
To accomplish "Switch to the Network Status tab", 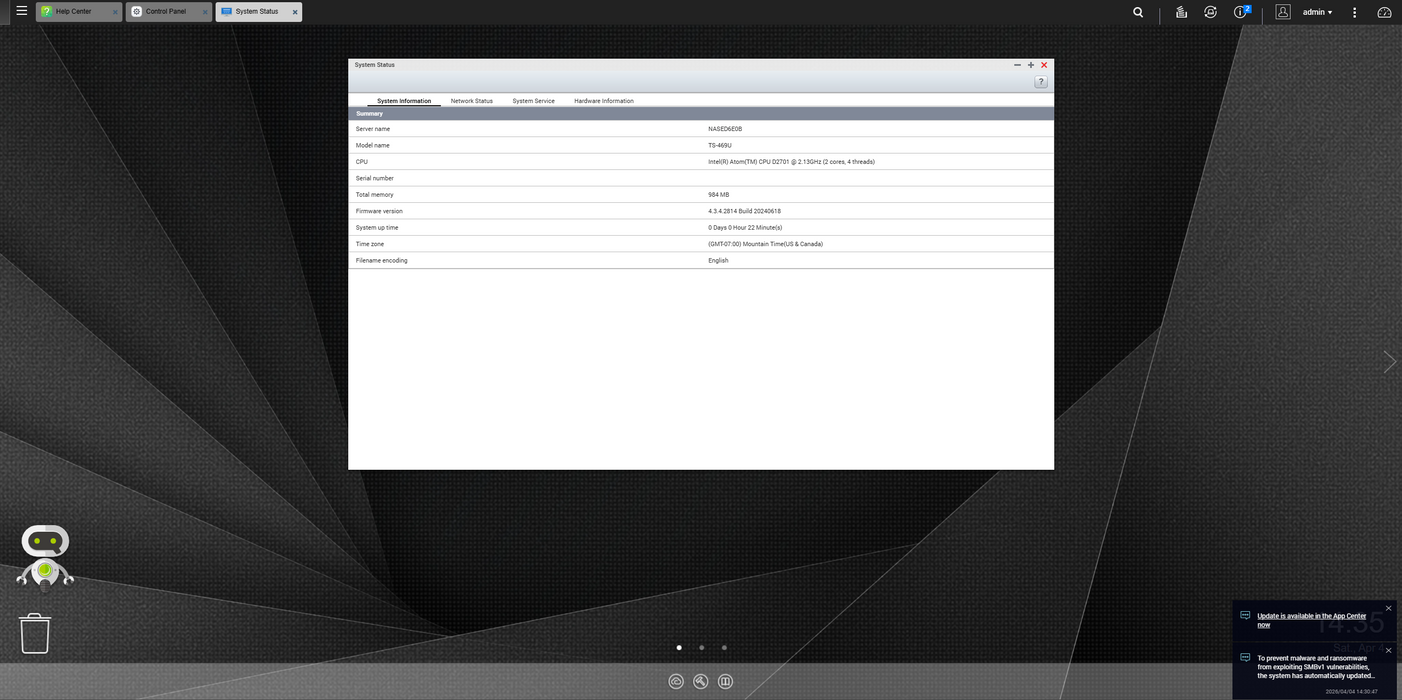I will pos(471,101).
